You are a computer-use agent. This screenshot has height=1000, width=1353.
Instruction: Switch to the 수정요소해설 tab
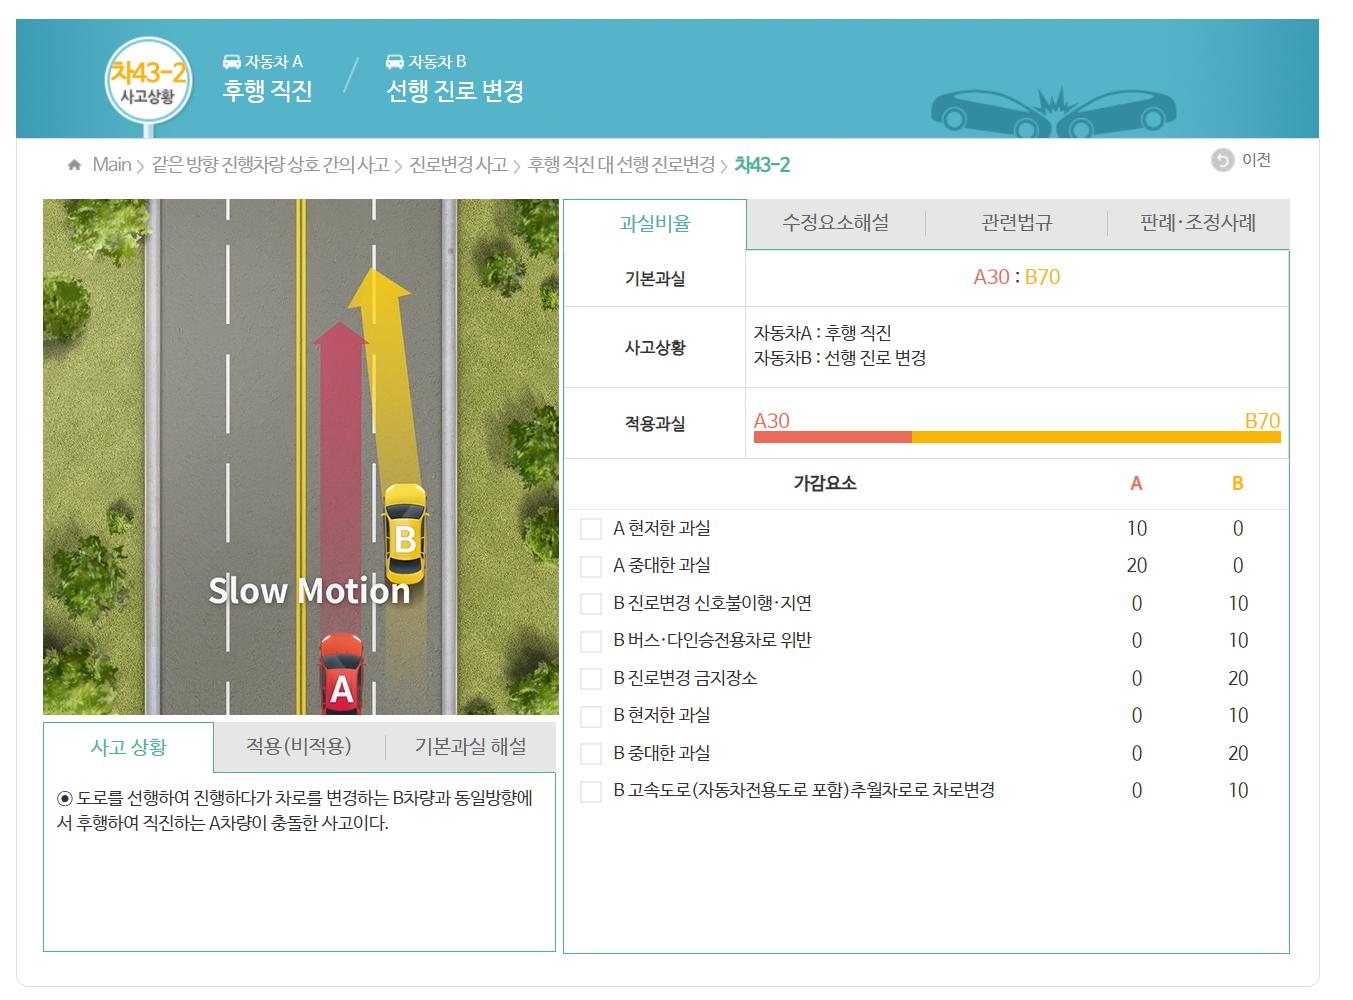835,223
